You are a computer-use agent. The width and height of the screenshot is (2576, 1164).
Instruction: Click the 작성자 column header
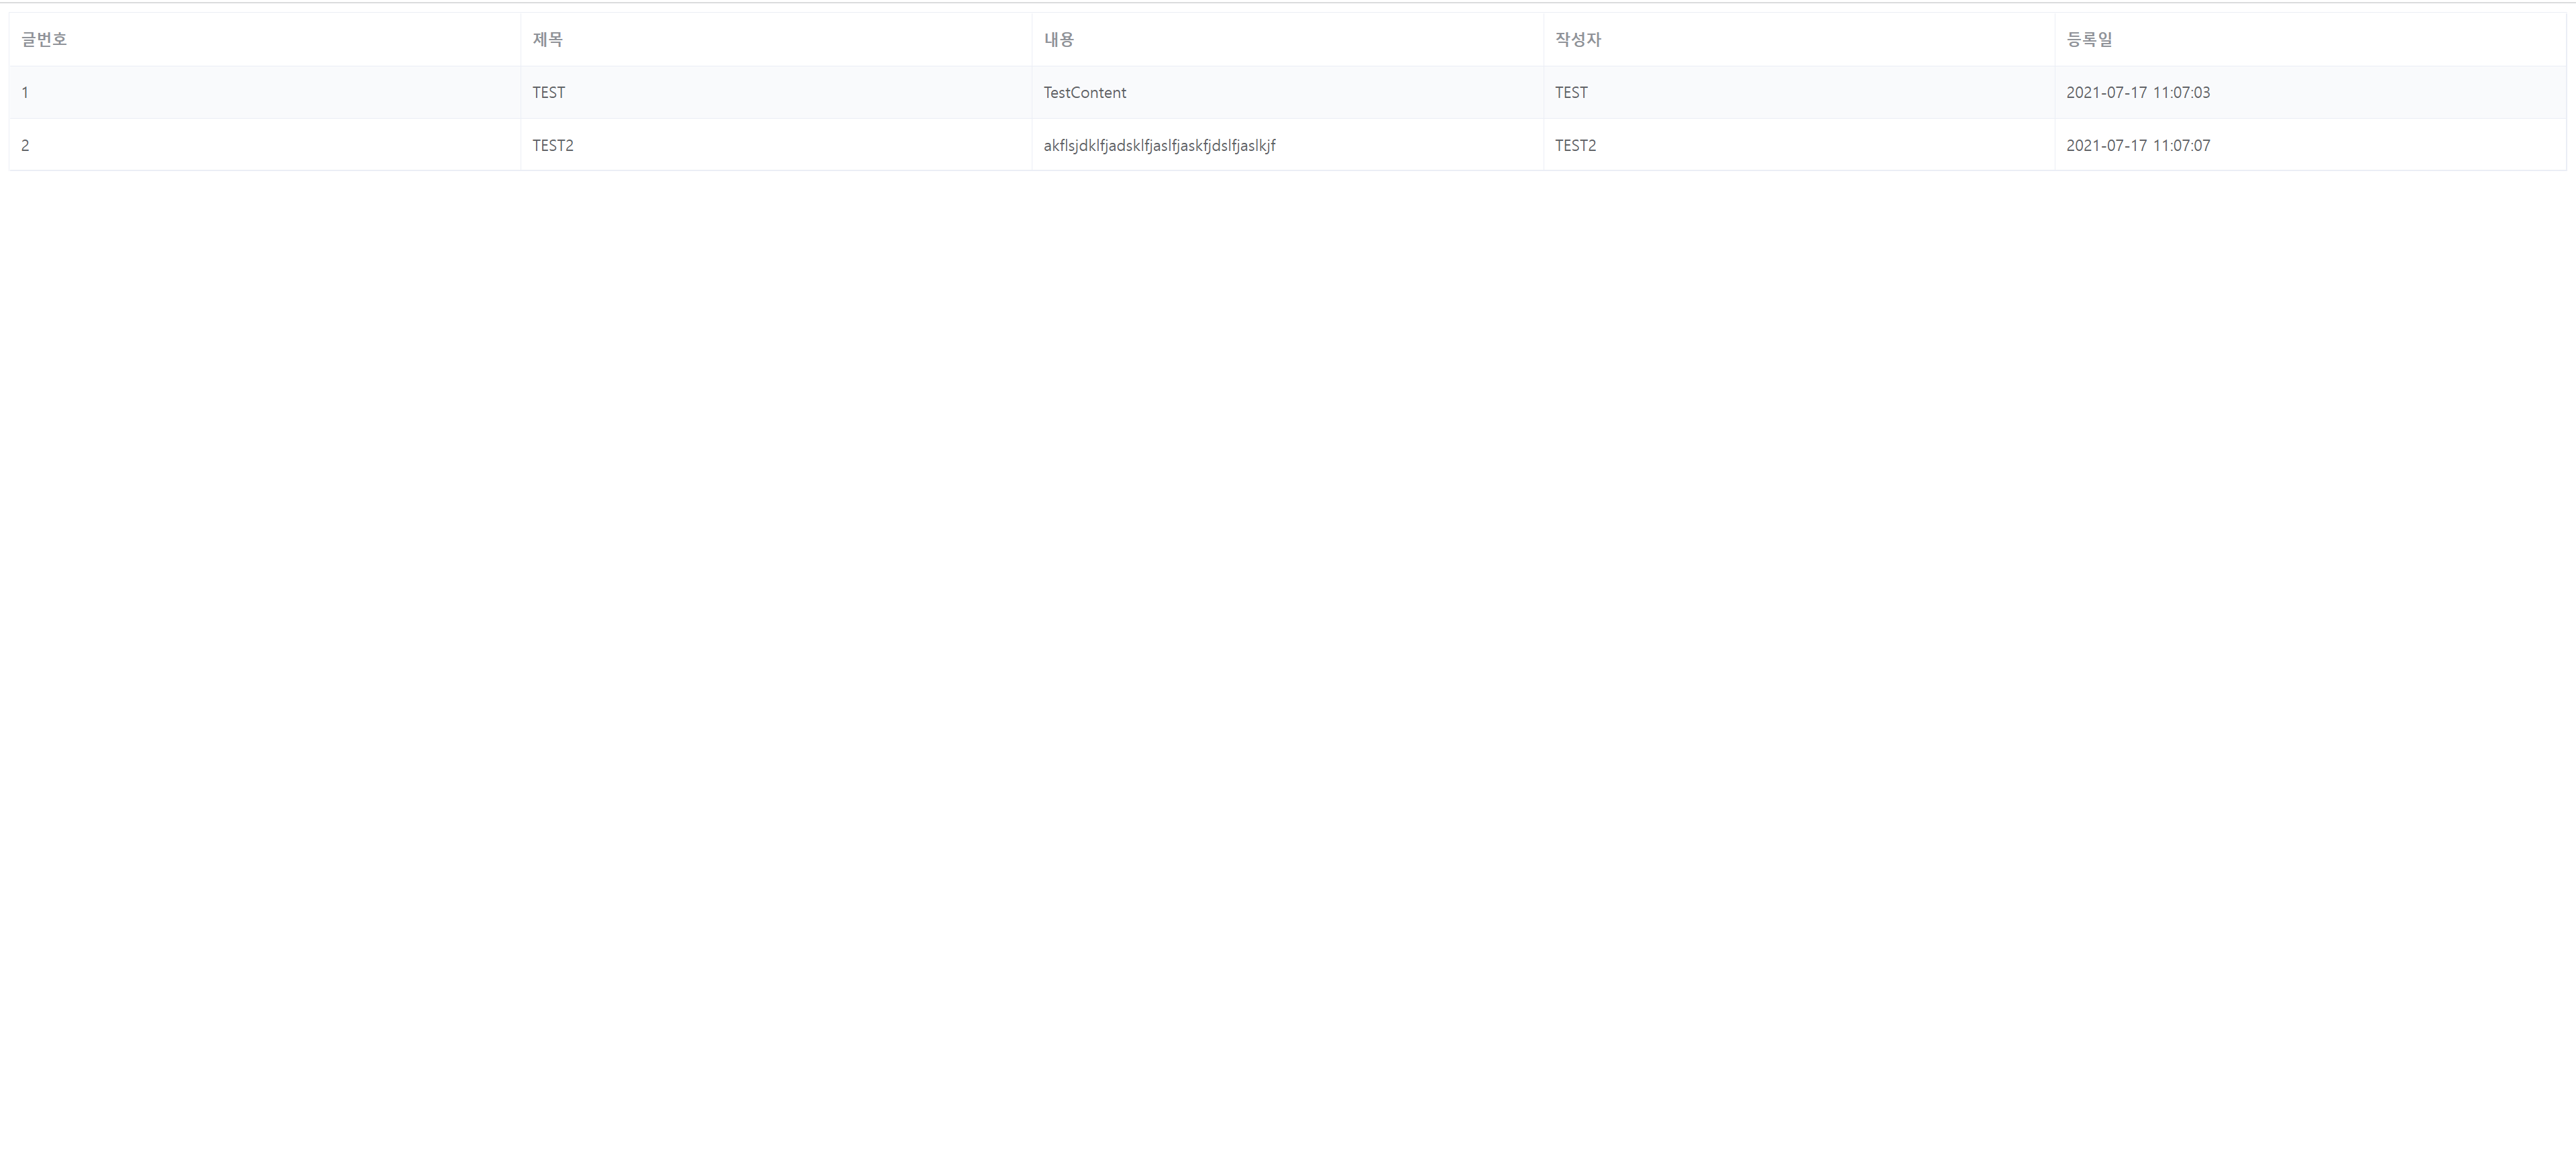1577,40
